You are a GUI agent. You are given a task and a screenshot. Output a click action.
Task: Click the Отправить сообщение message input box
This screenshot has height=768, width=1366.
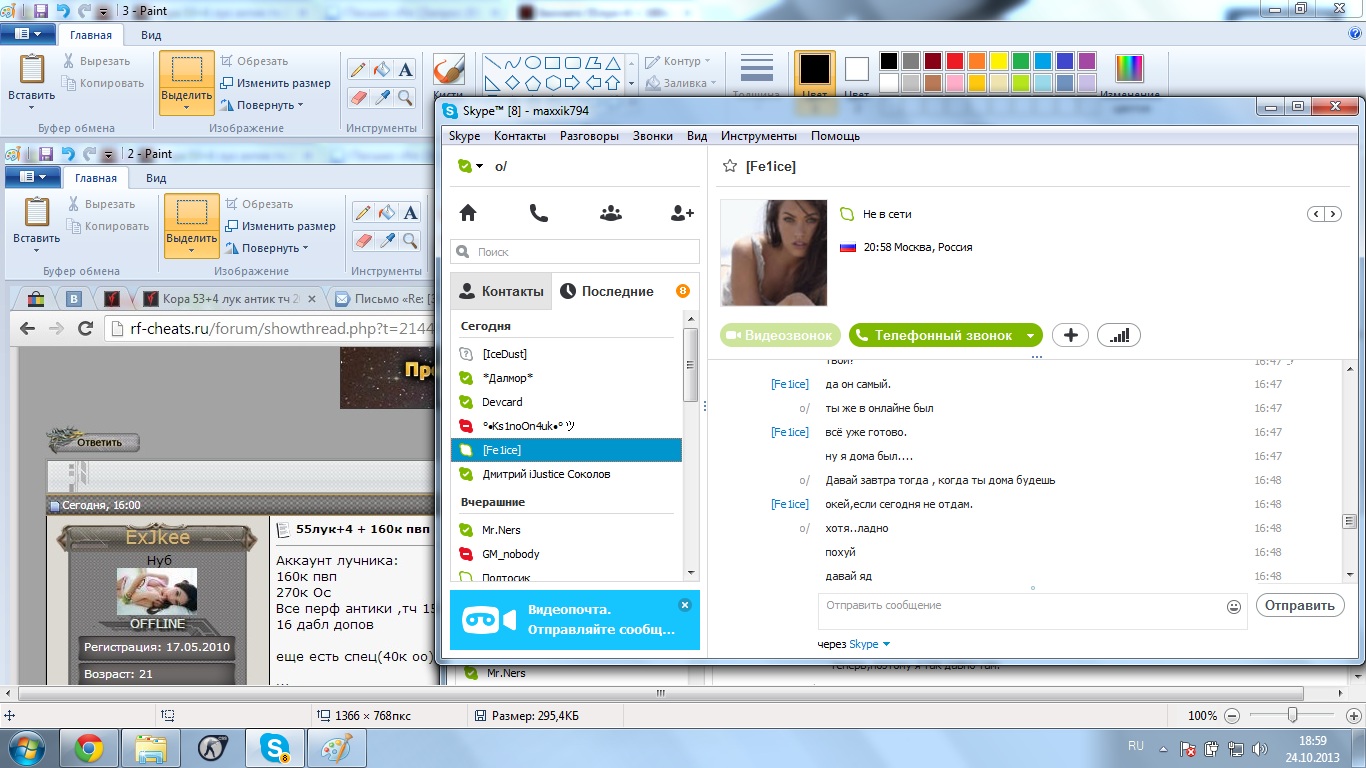(x=1032, y=611)
